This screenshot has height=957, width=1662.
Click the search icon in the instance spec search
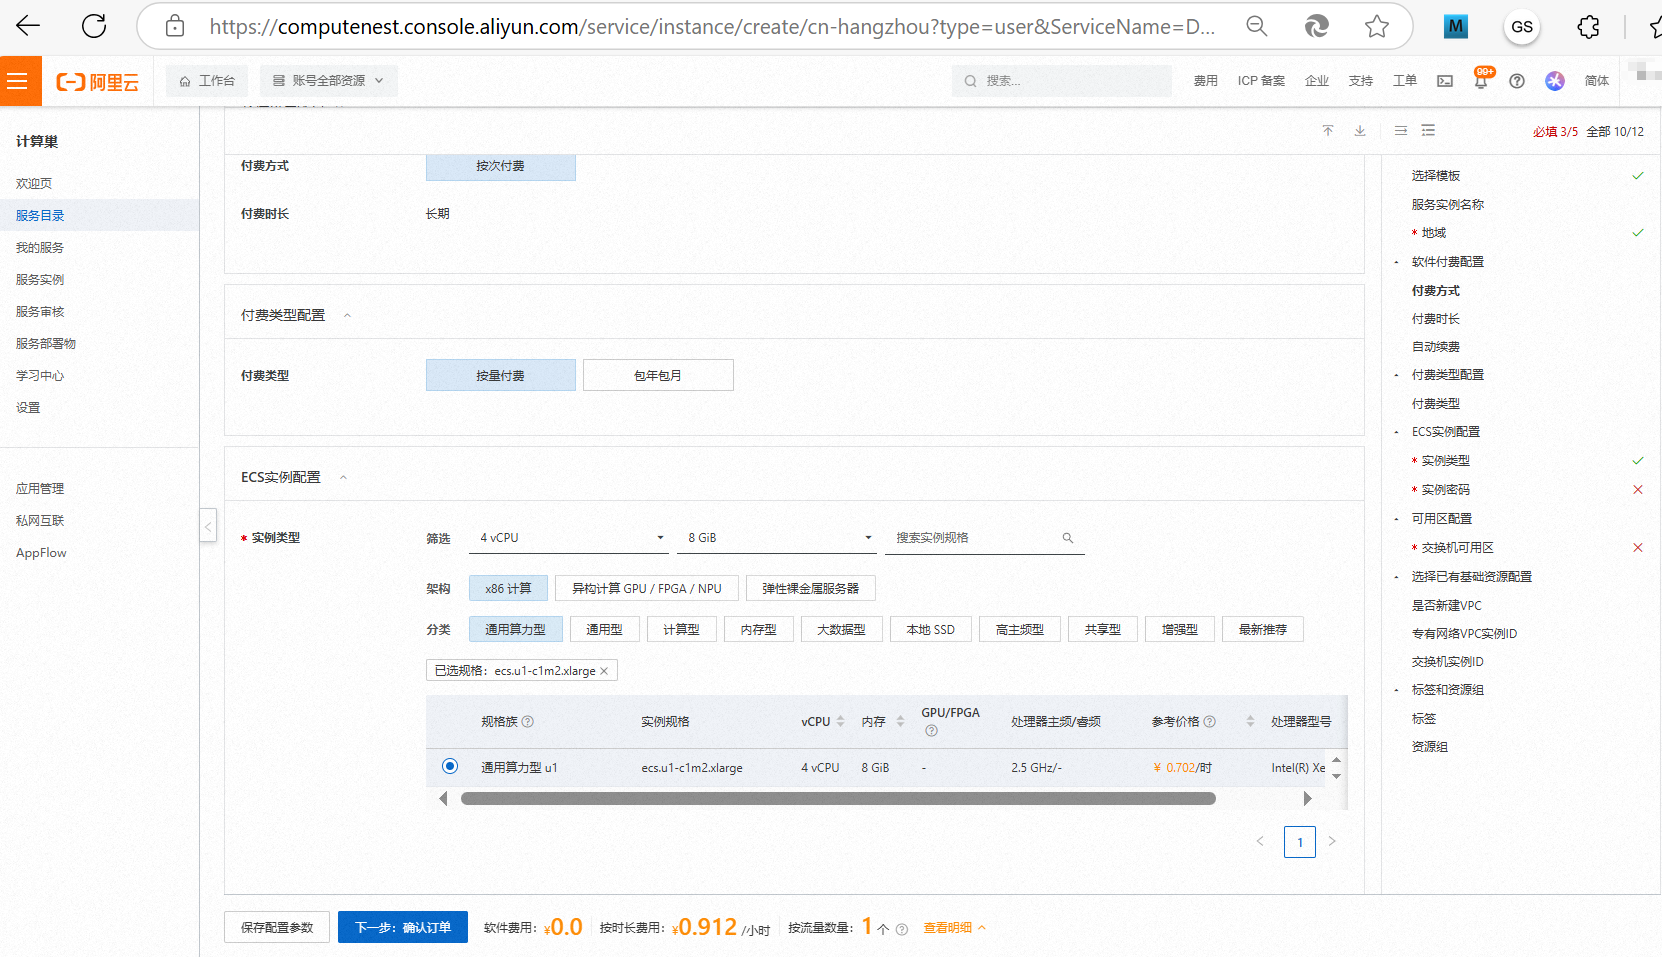coord(1068,538)
